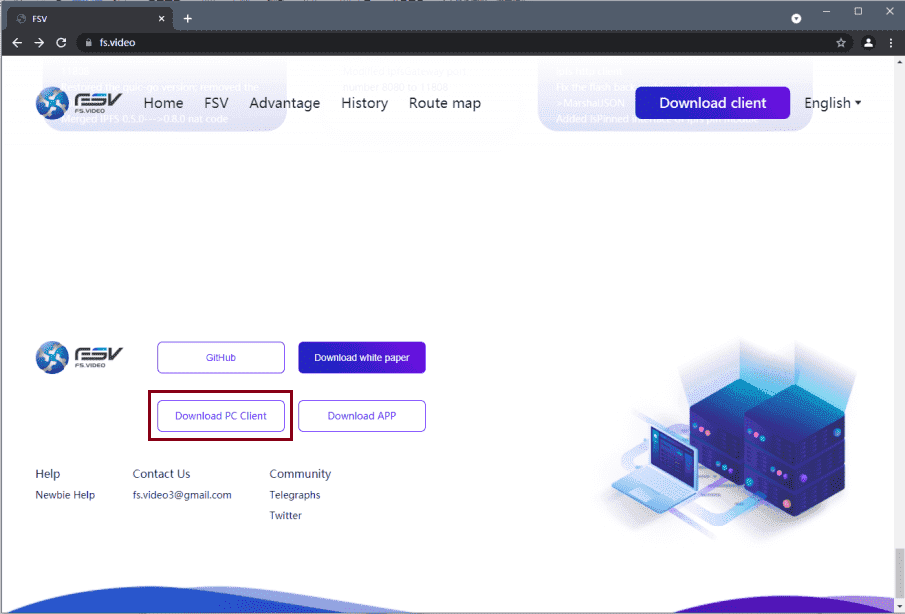905x614 pixels.
Task: Open the Chrome profile avatar icon
Action: coord(868,43)
